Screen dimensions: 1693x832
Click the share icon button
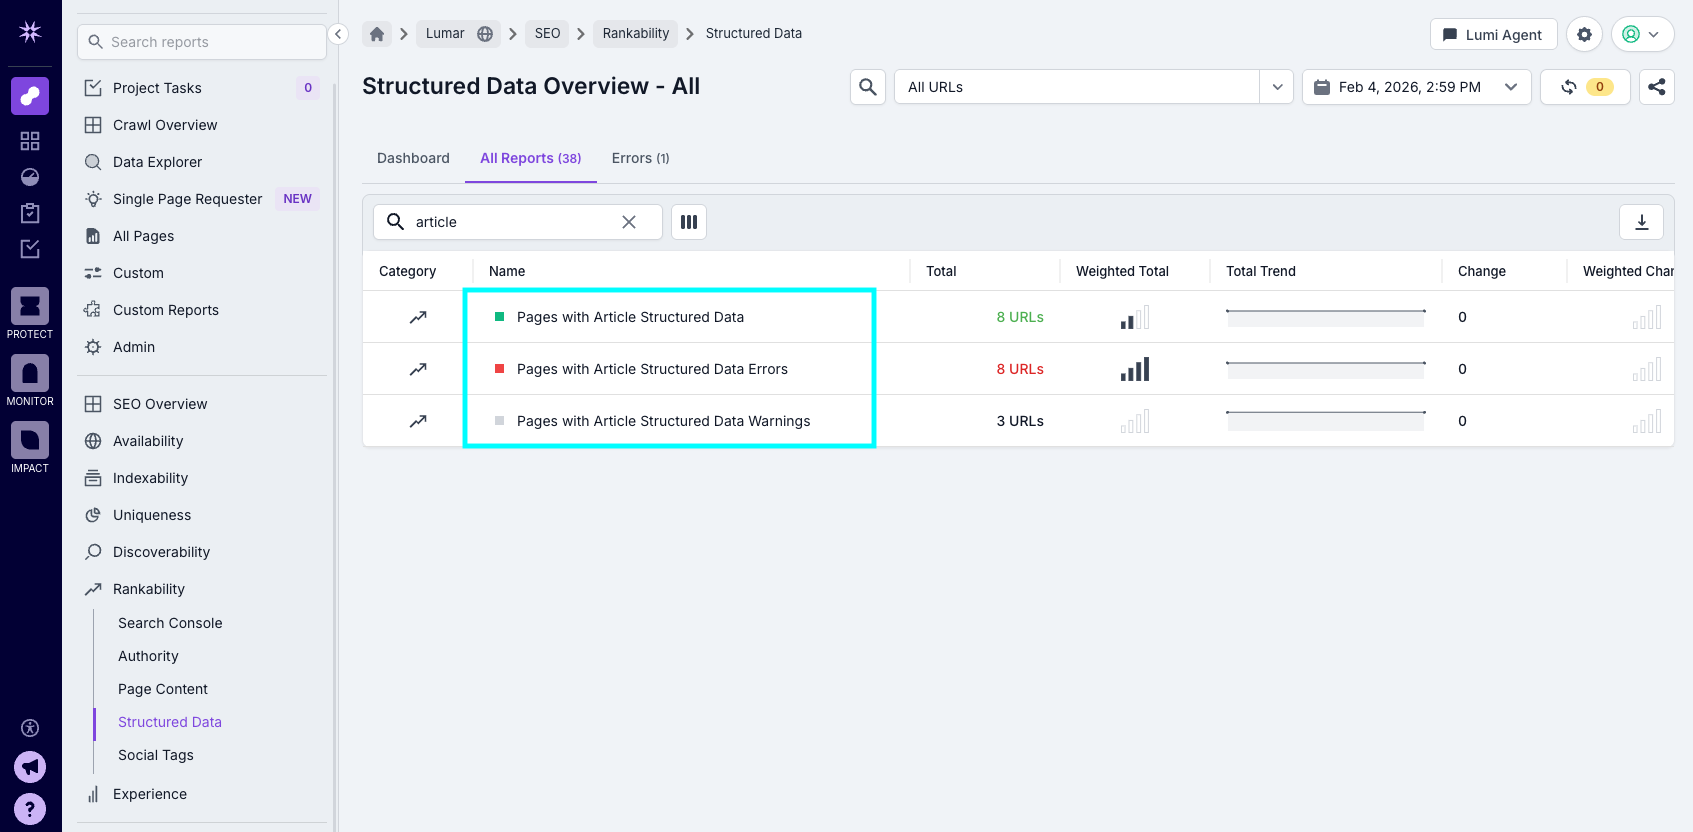(1656, 87)
